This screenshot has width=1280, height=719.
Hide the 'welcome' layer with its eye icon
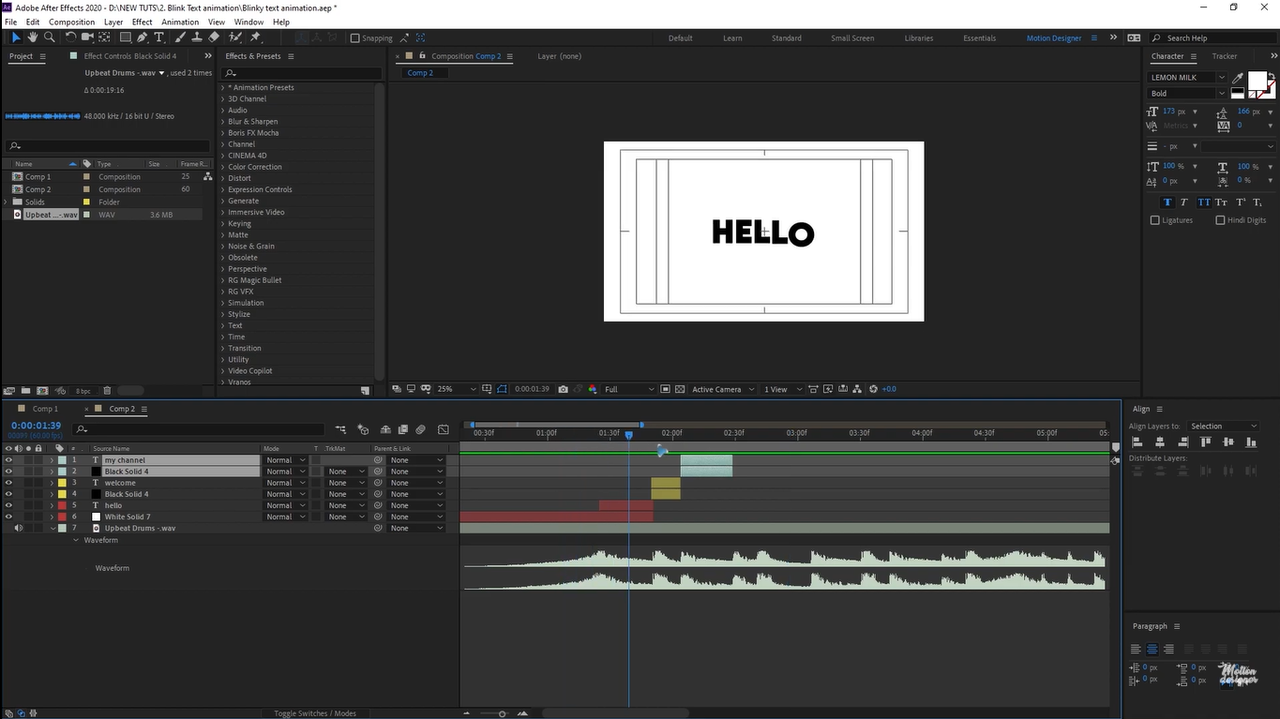click(x=9, y=483)
